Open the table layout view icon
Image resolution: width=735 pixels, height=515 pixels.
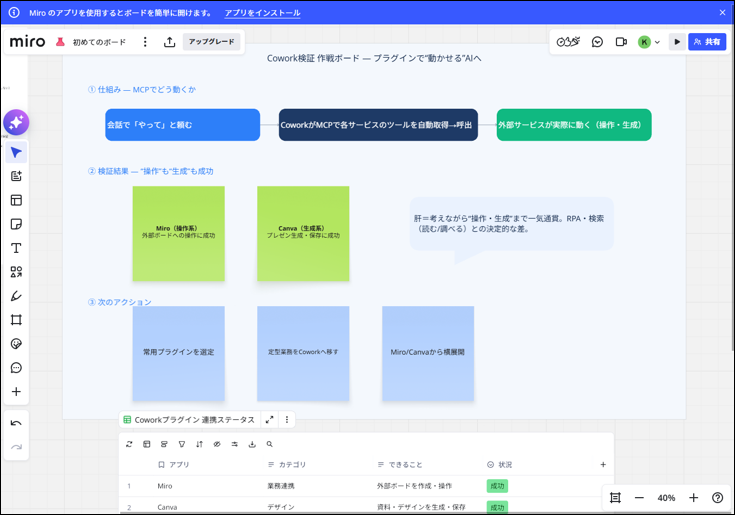147,444
